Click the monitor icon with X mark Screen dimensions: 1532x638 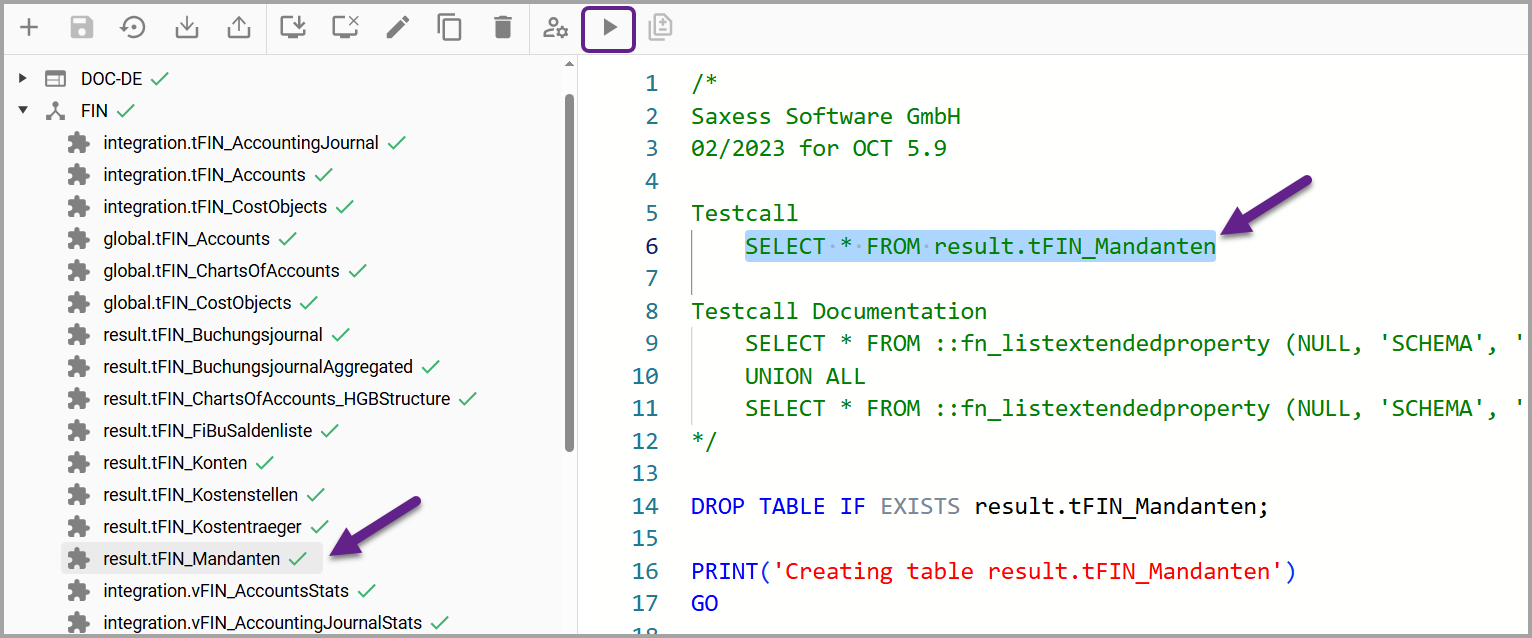pyautogui.click(x=346, y=28)
